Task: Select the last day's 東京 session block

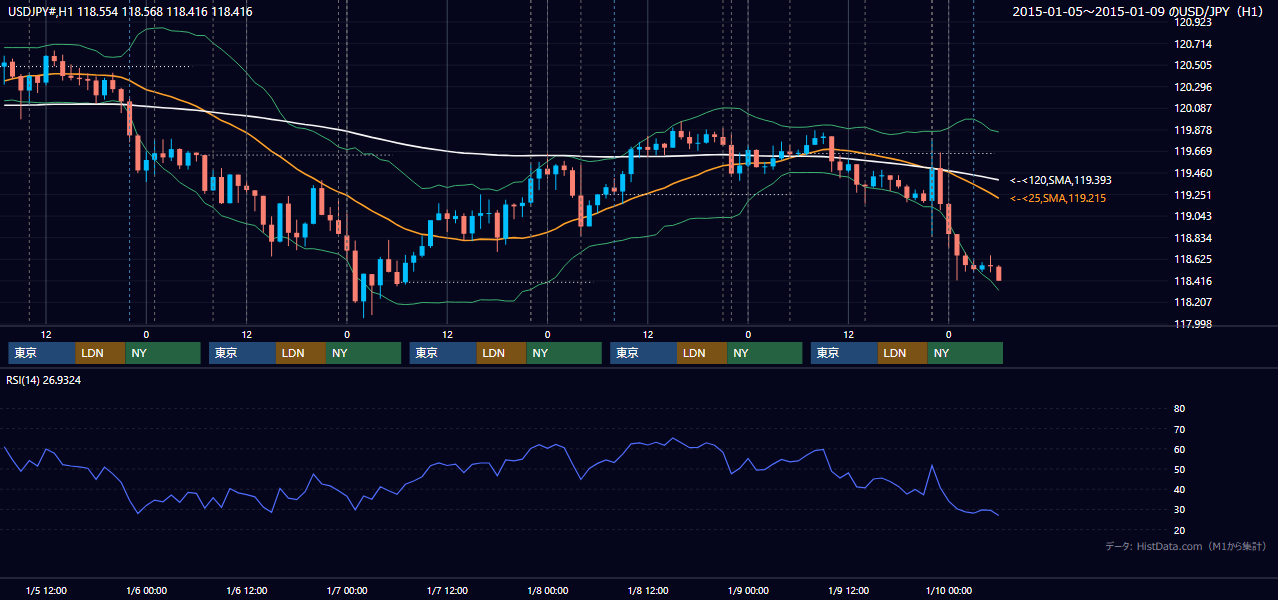Action: tap(844, 353)
